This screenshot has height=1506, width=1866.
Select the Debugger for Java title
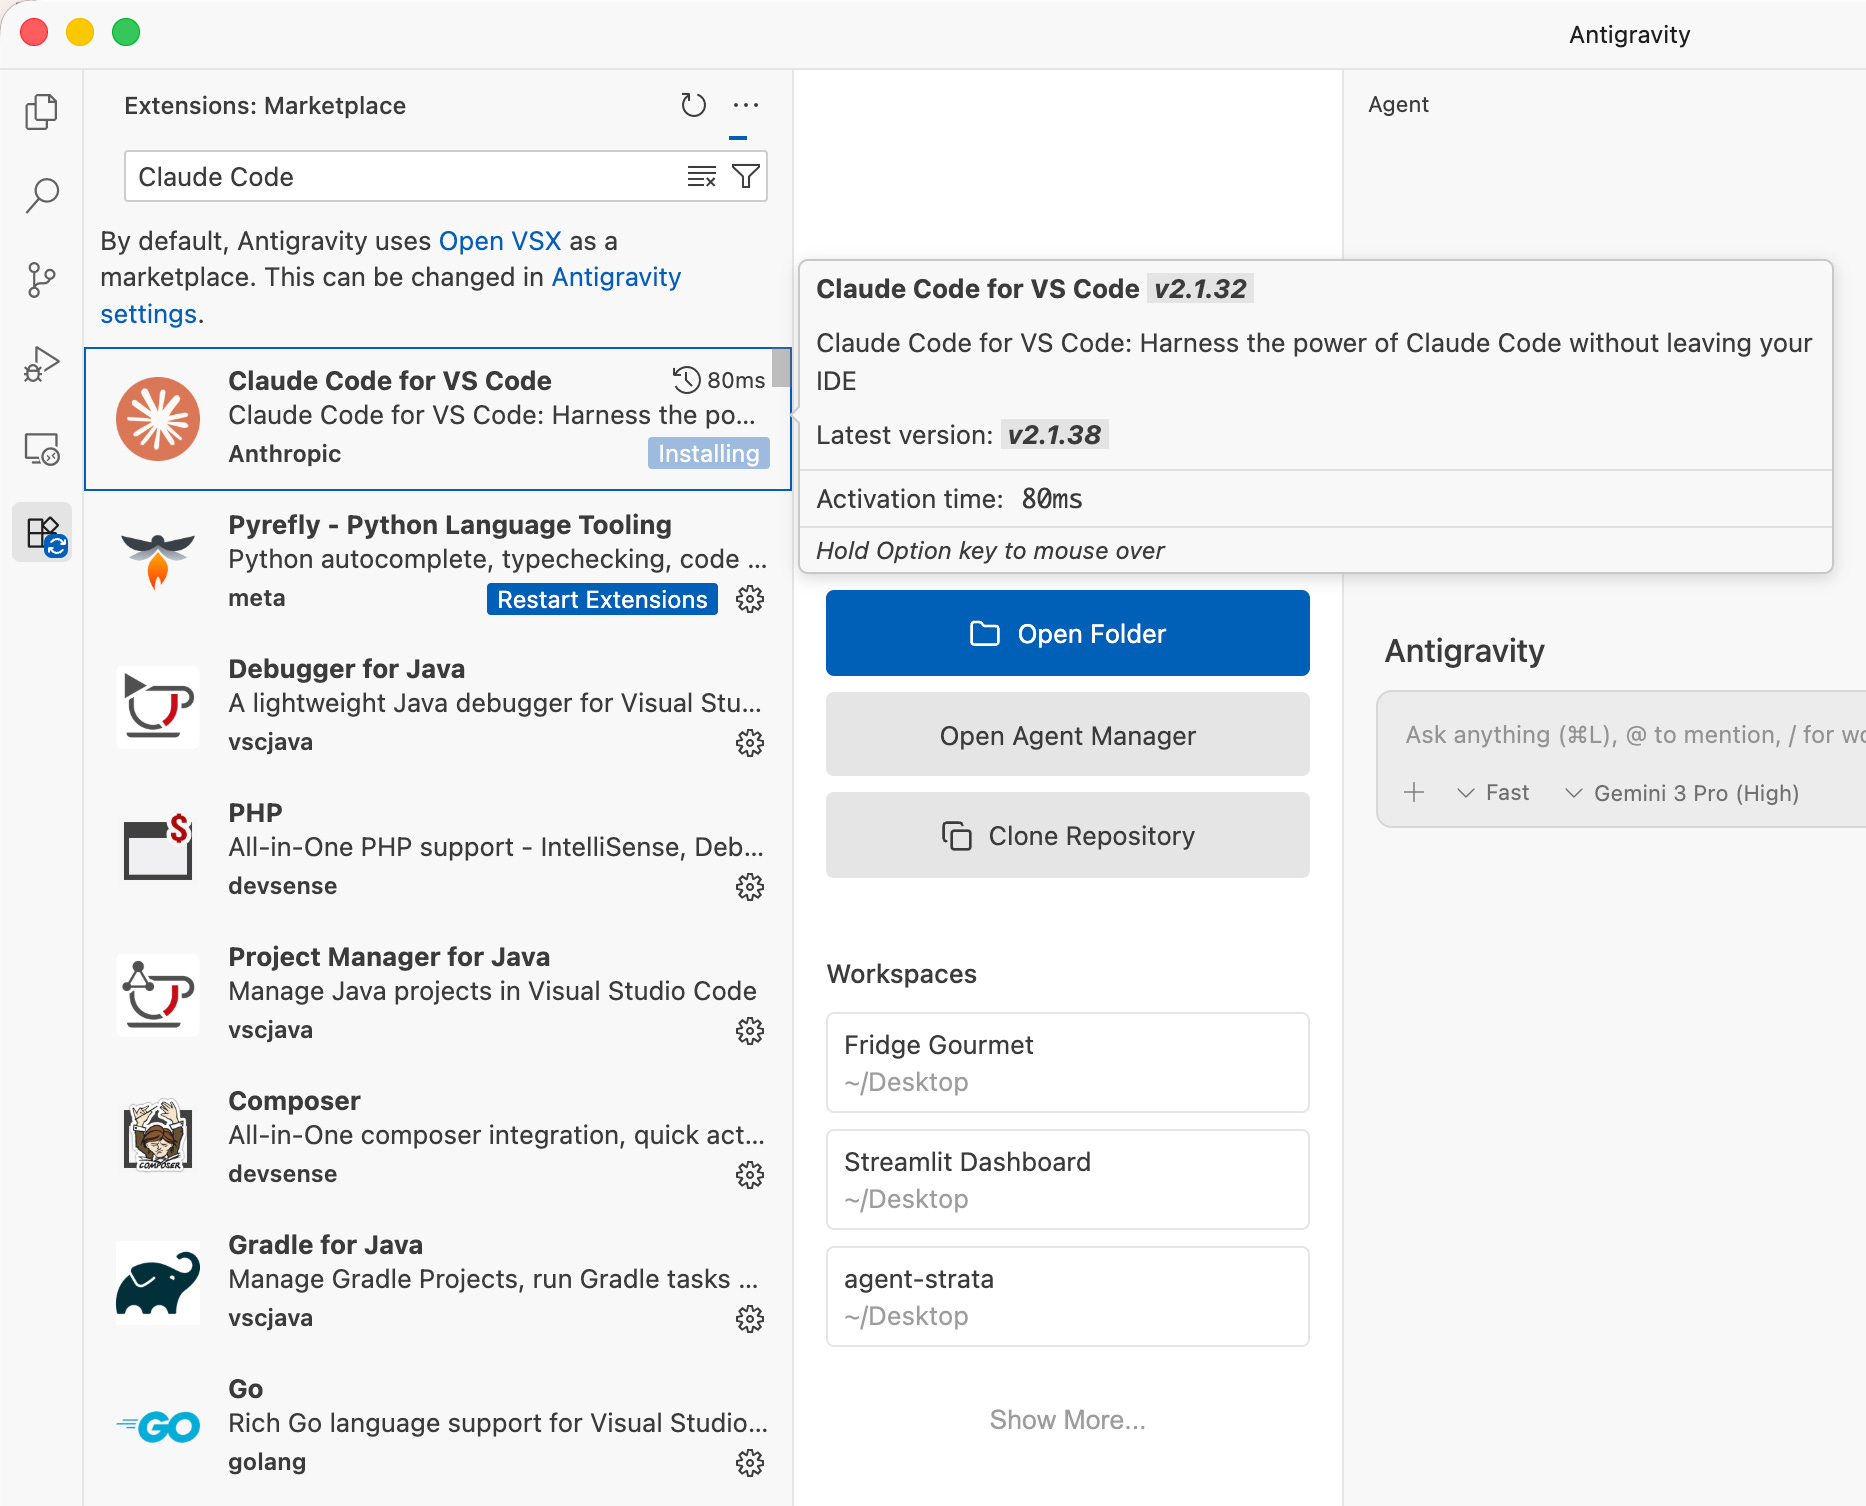(x=347, y=669)
